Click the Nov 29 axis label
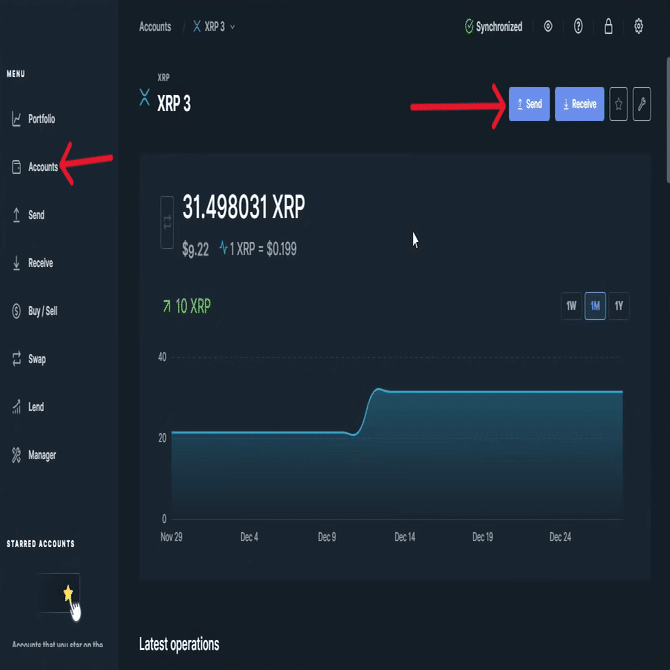 coord(171,537)
